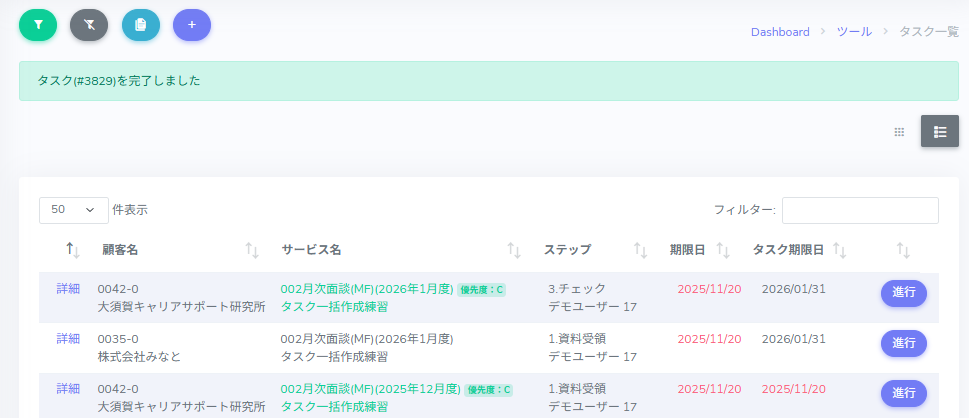Viewport: 969px width, 418px height.
Task: Click the blue clipboard icon button
Action: click(141, 25)
